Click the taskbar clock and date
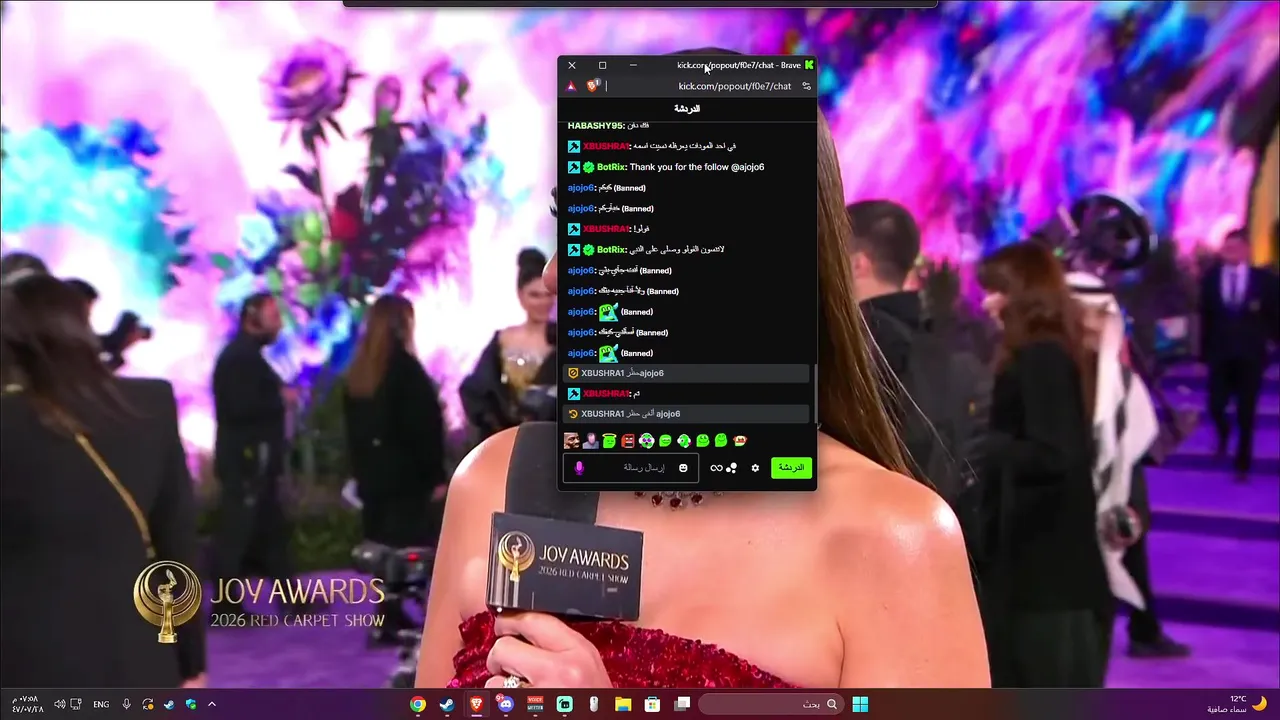The image size is (1280, 720). pos(27,704)
